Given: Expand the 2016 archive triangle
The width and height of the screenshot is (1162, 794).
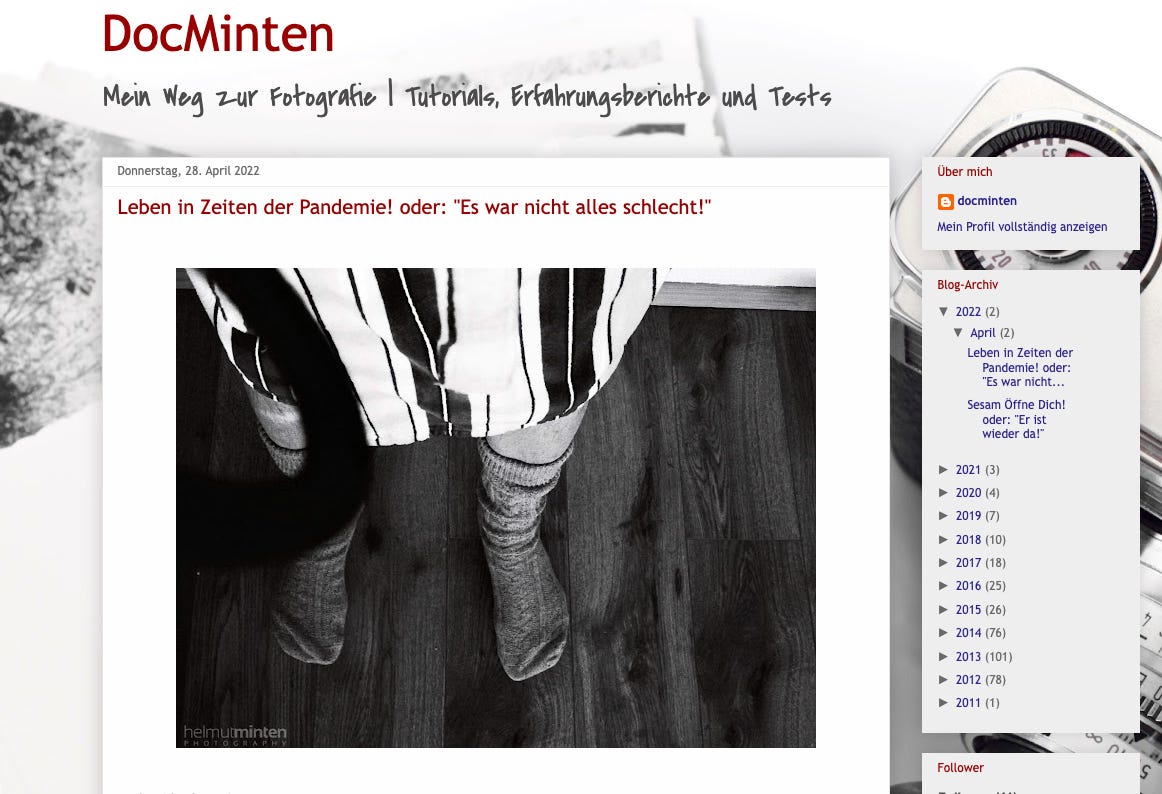Looking at the screenshot, I should [944, 585].
